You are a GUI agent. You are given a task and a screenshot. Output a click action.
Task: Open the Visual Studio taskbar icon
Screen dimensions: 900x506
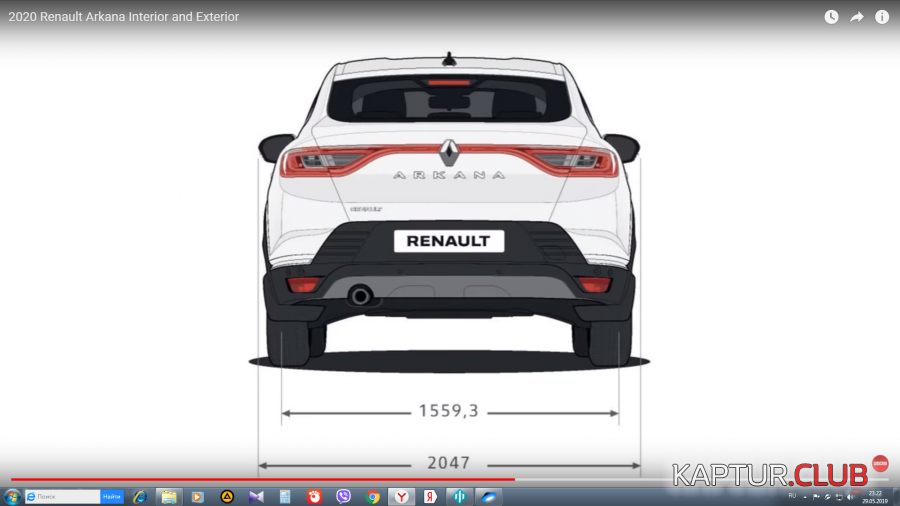(x=256, y=497)
